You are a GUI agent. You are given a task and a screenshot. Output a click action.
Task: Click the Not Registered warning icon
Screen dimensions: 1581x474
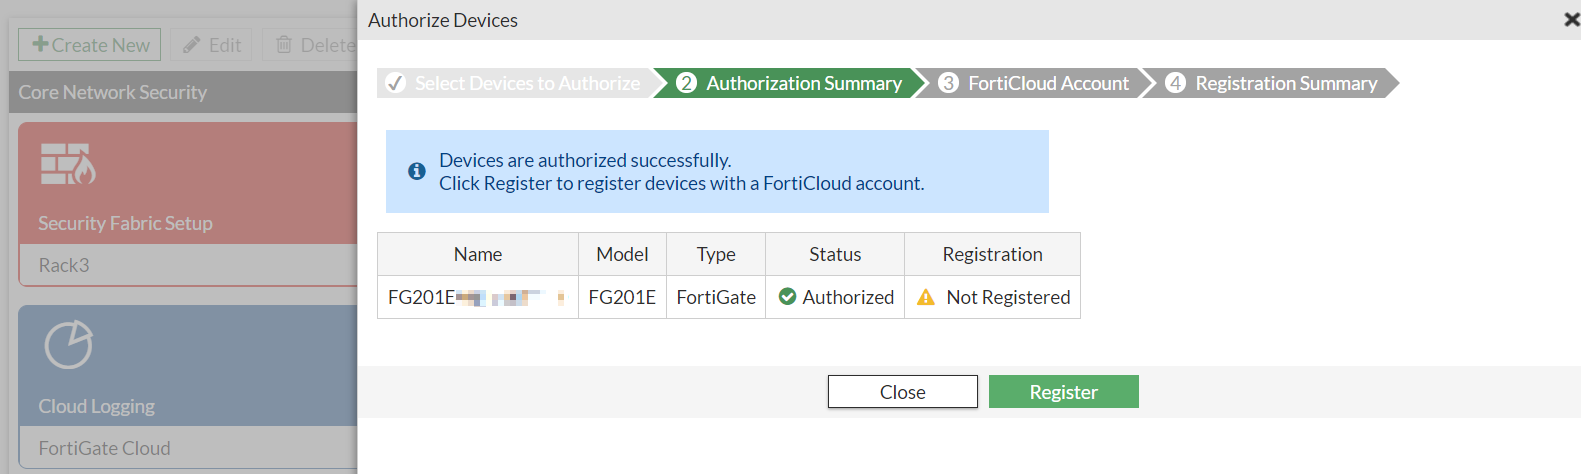(926, 297)
